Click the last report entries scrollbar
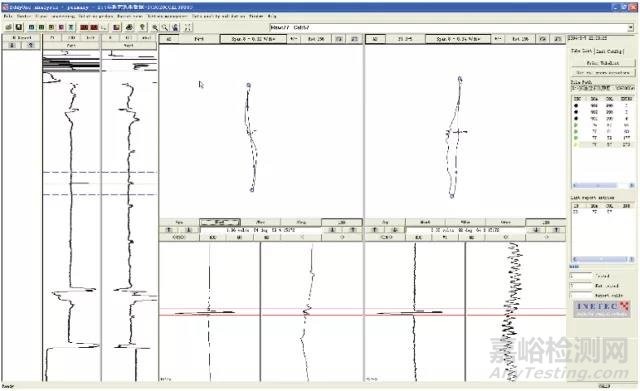This screenshot has height=391, width=640. [603, 259]
